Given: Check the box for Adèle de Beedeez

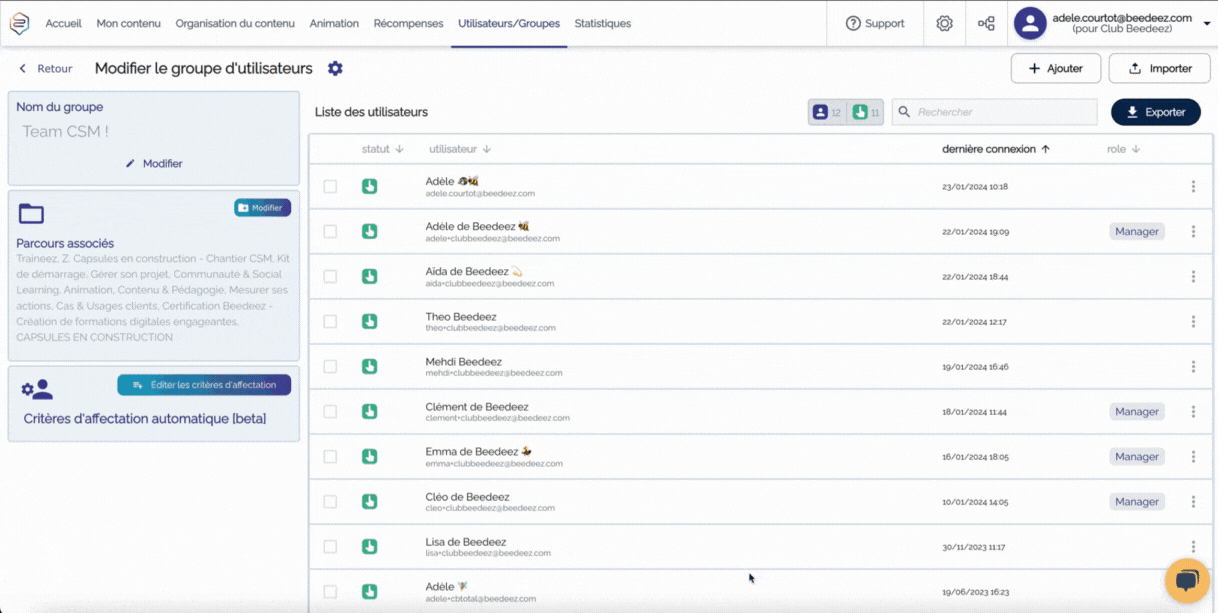Looking at the screenshot, I should click(330, 232).
